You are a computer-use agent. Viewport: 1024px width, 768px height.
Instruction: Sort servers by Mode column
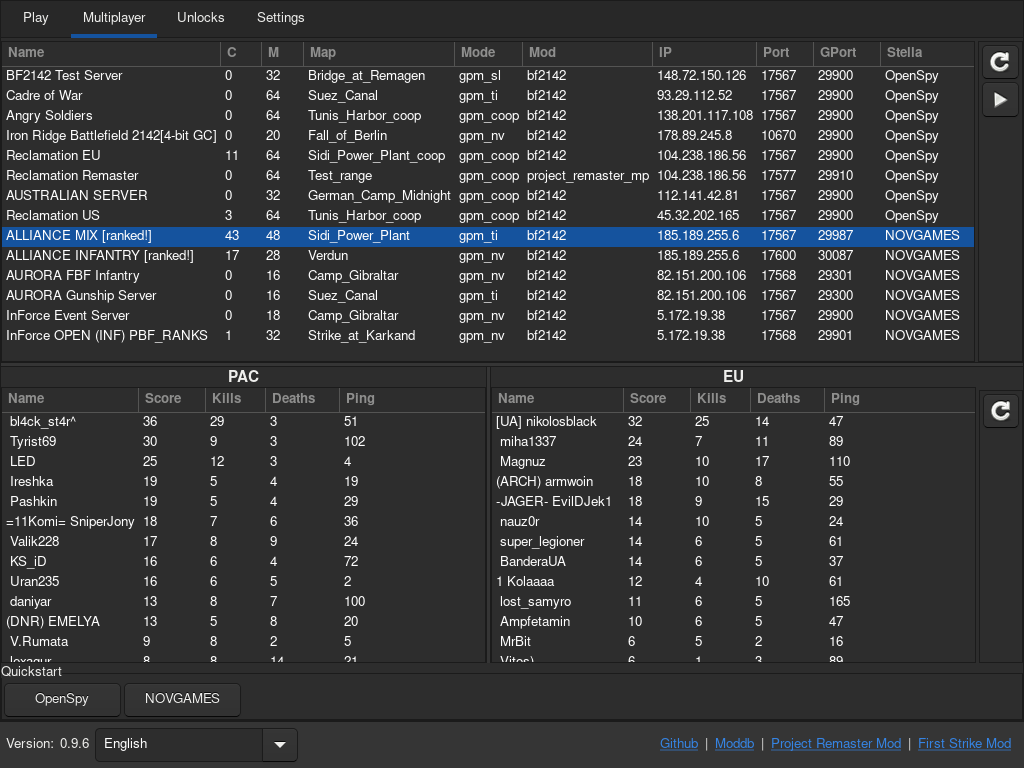tap(488, 53)
